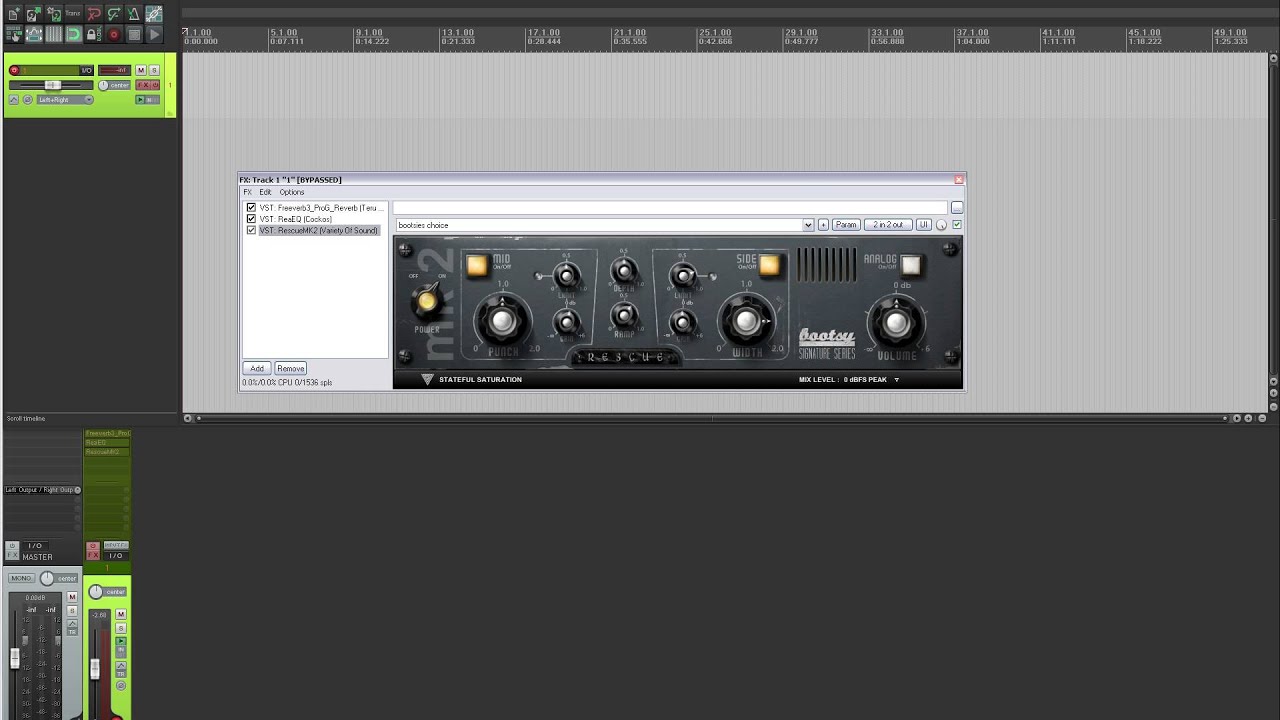Screen dimensions: 1280x720
Task: Toggle the SIDE On/Off button
Action: click(770, 264)
